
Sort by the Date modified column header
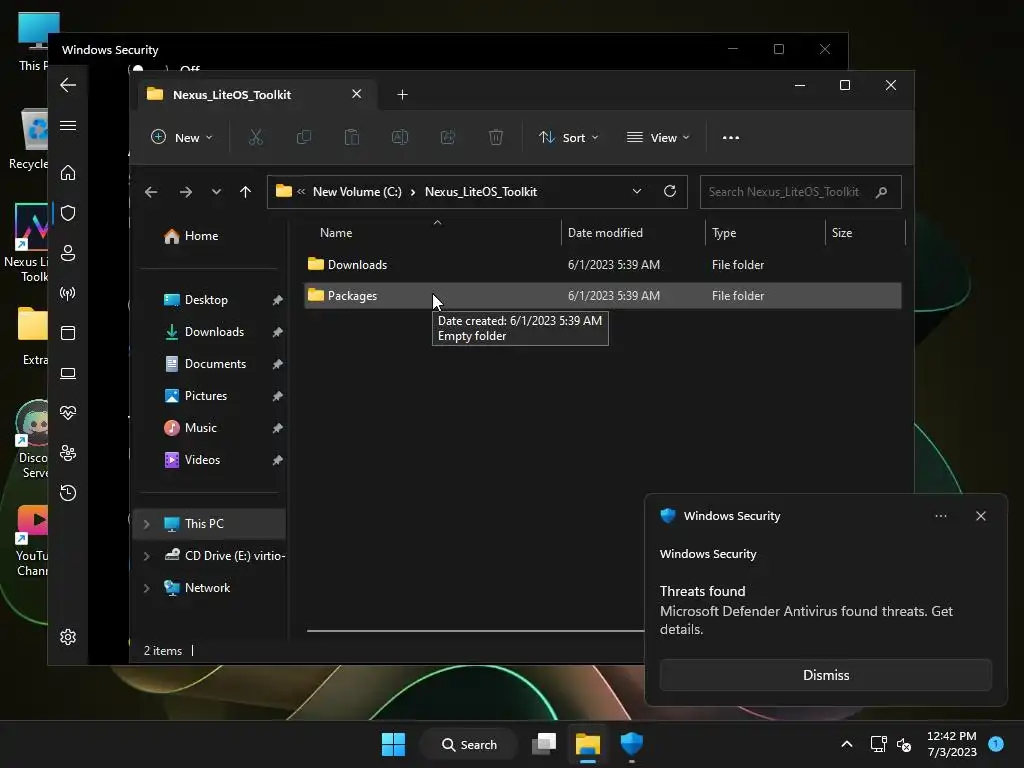(x=605, y=232)
